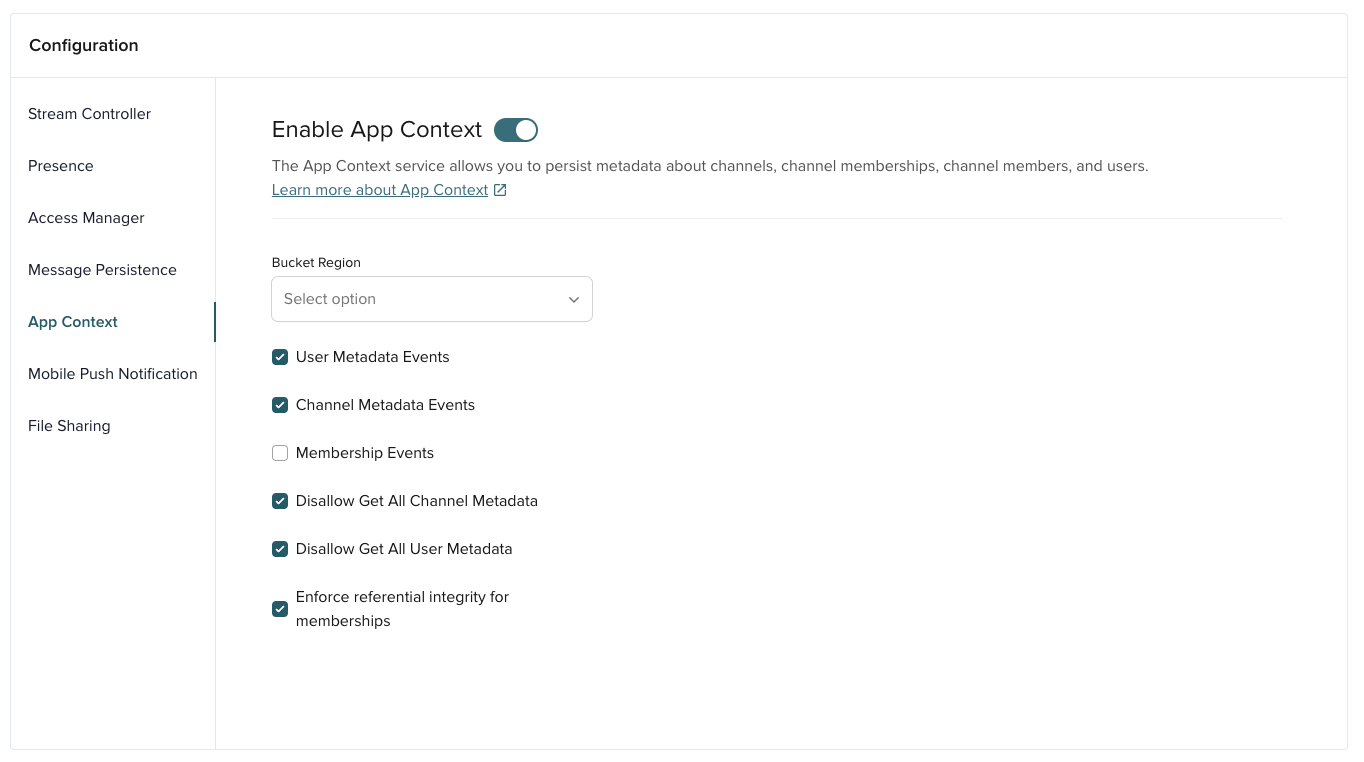Viewport: 1364px width, 762px height.
Task: Open Message Persistence settings
Action: pyautogui.click(x=102, y=270)
